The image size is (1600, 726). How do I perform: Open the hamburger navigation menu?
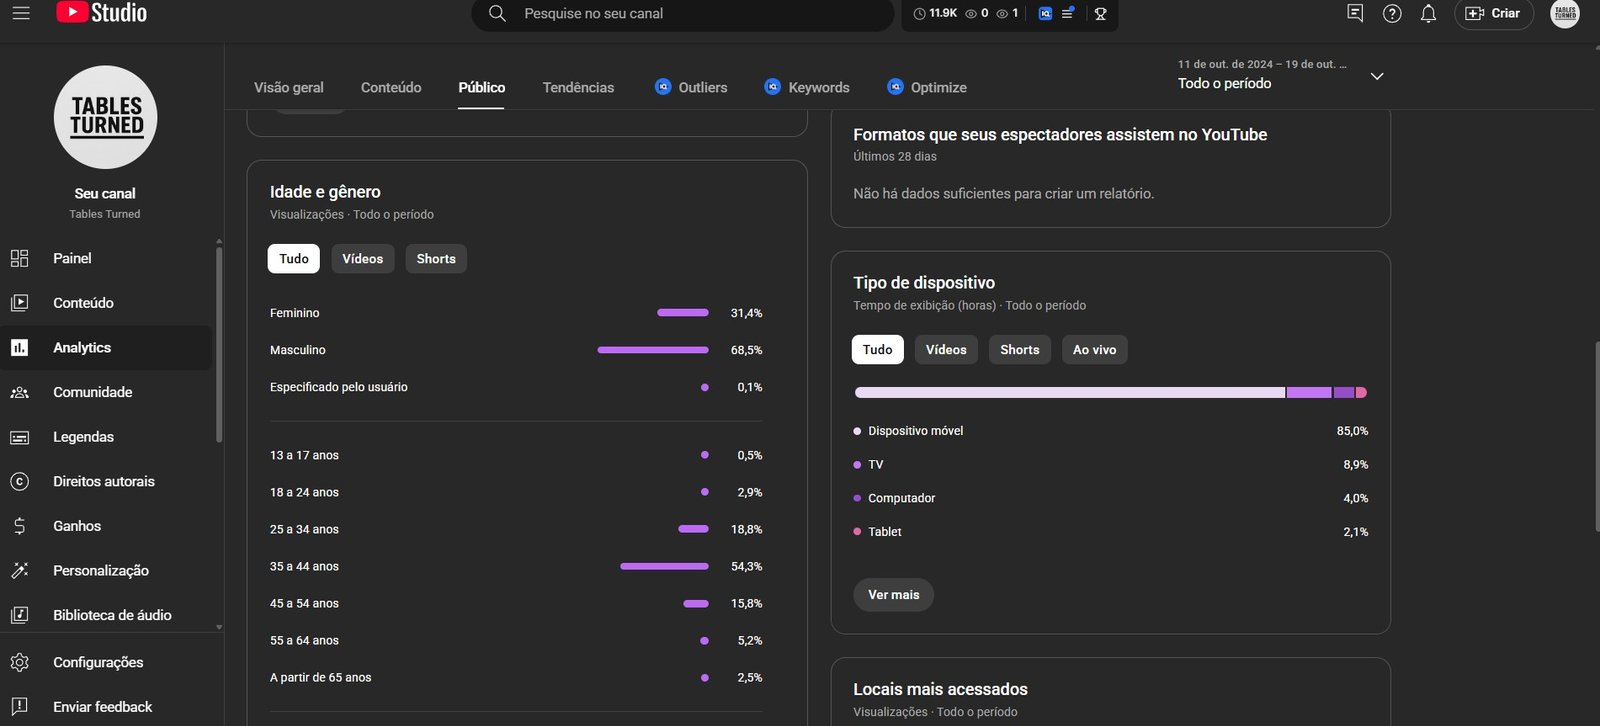pos(21,13)
